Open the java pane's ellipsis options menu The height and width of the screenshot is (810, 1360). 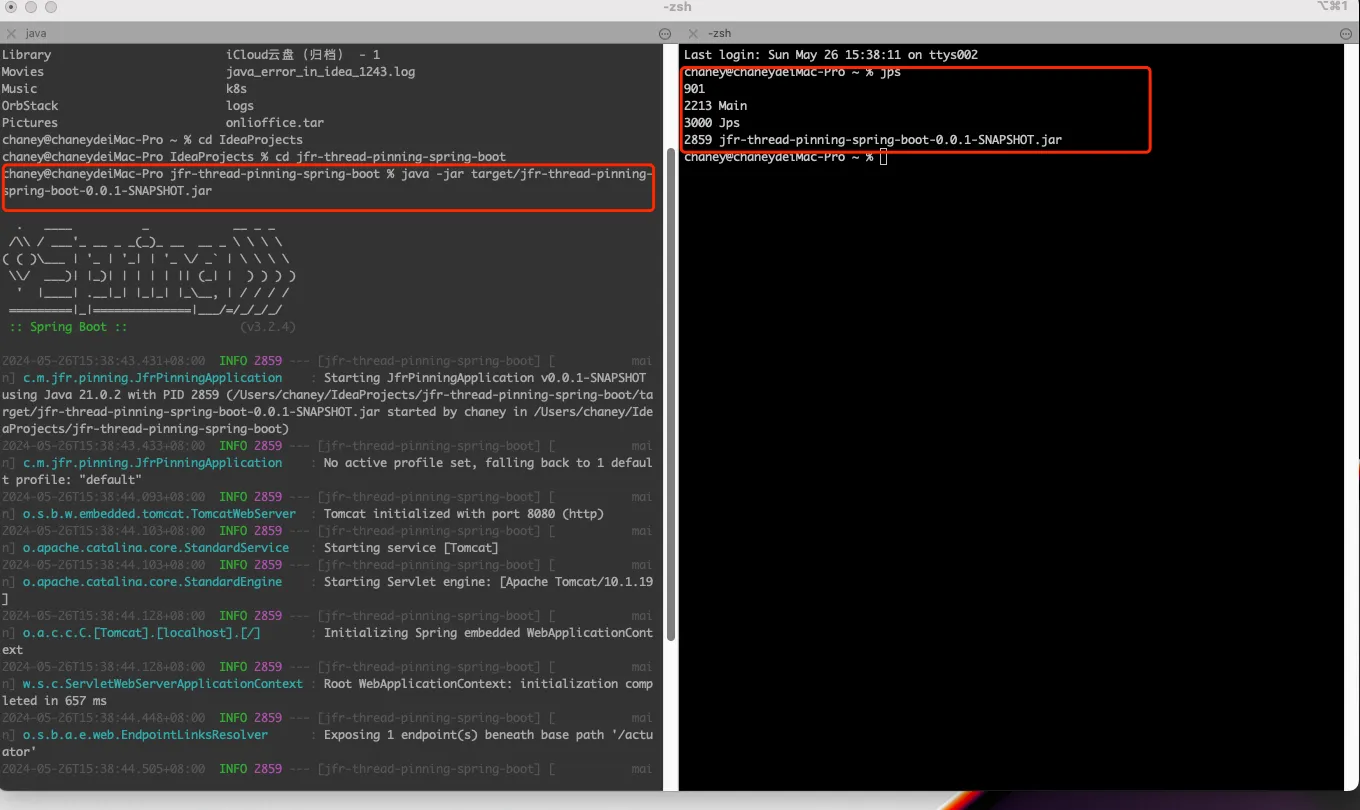click(x=665, y=33)
